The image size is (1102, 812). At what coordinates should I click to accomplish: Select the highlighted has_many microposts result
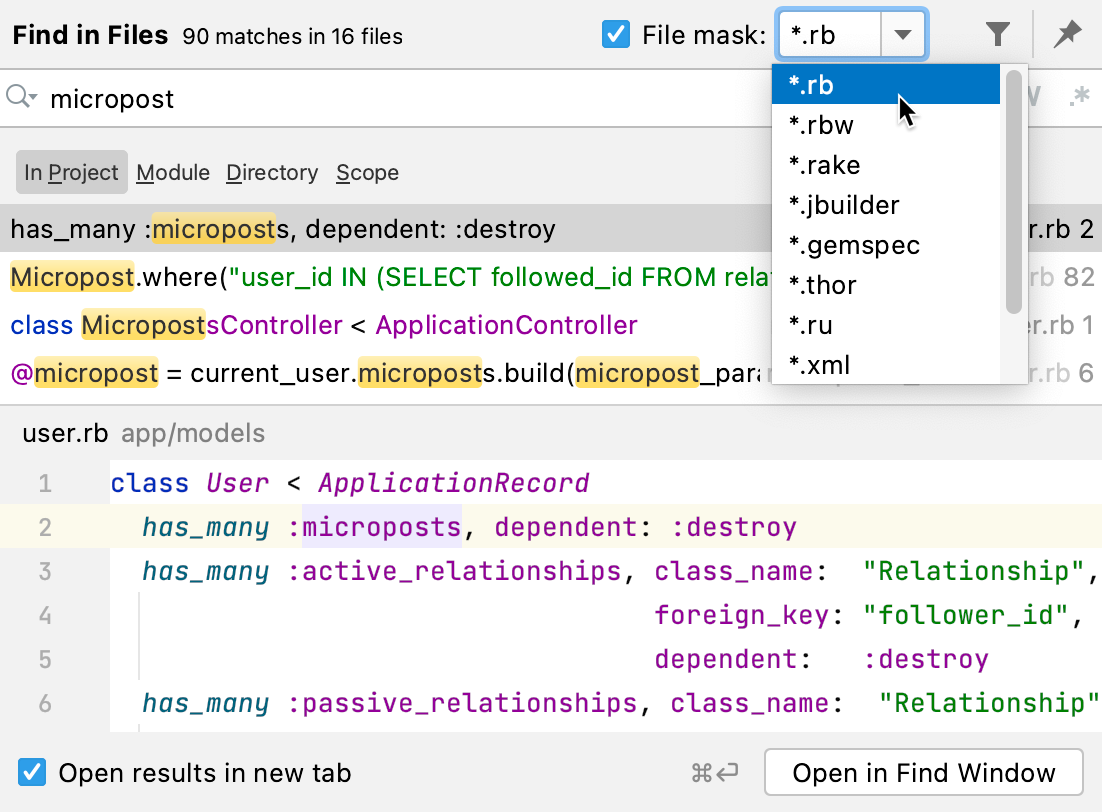(x=280, y=229)
